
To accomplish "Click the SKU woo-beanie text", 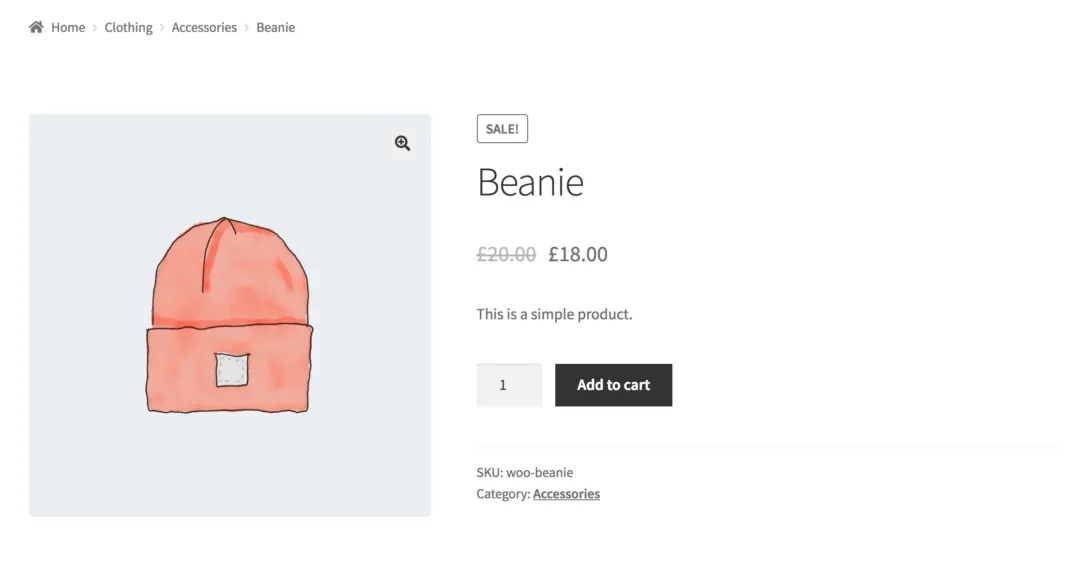I will (525, 472).
